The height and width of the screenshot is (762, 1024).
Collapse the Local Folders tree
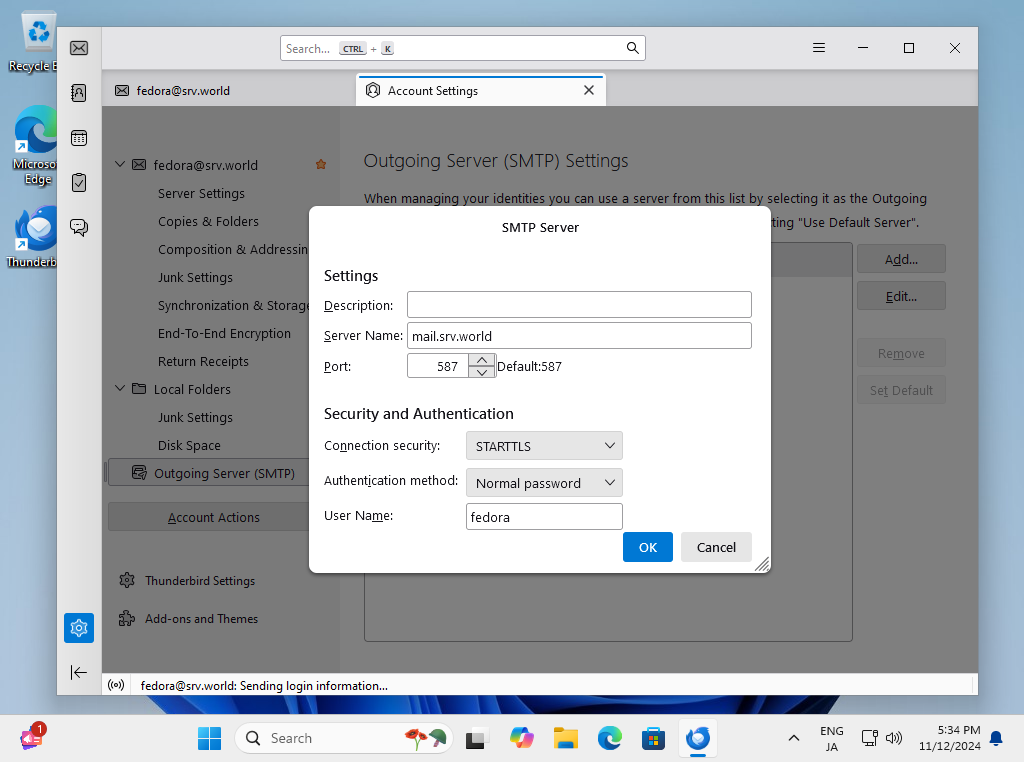point(120,389)
